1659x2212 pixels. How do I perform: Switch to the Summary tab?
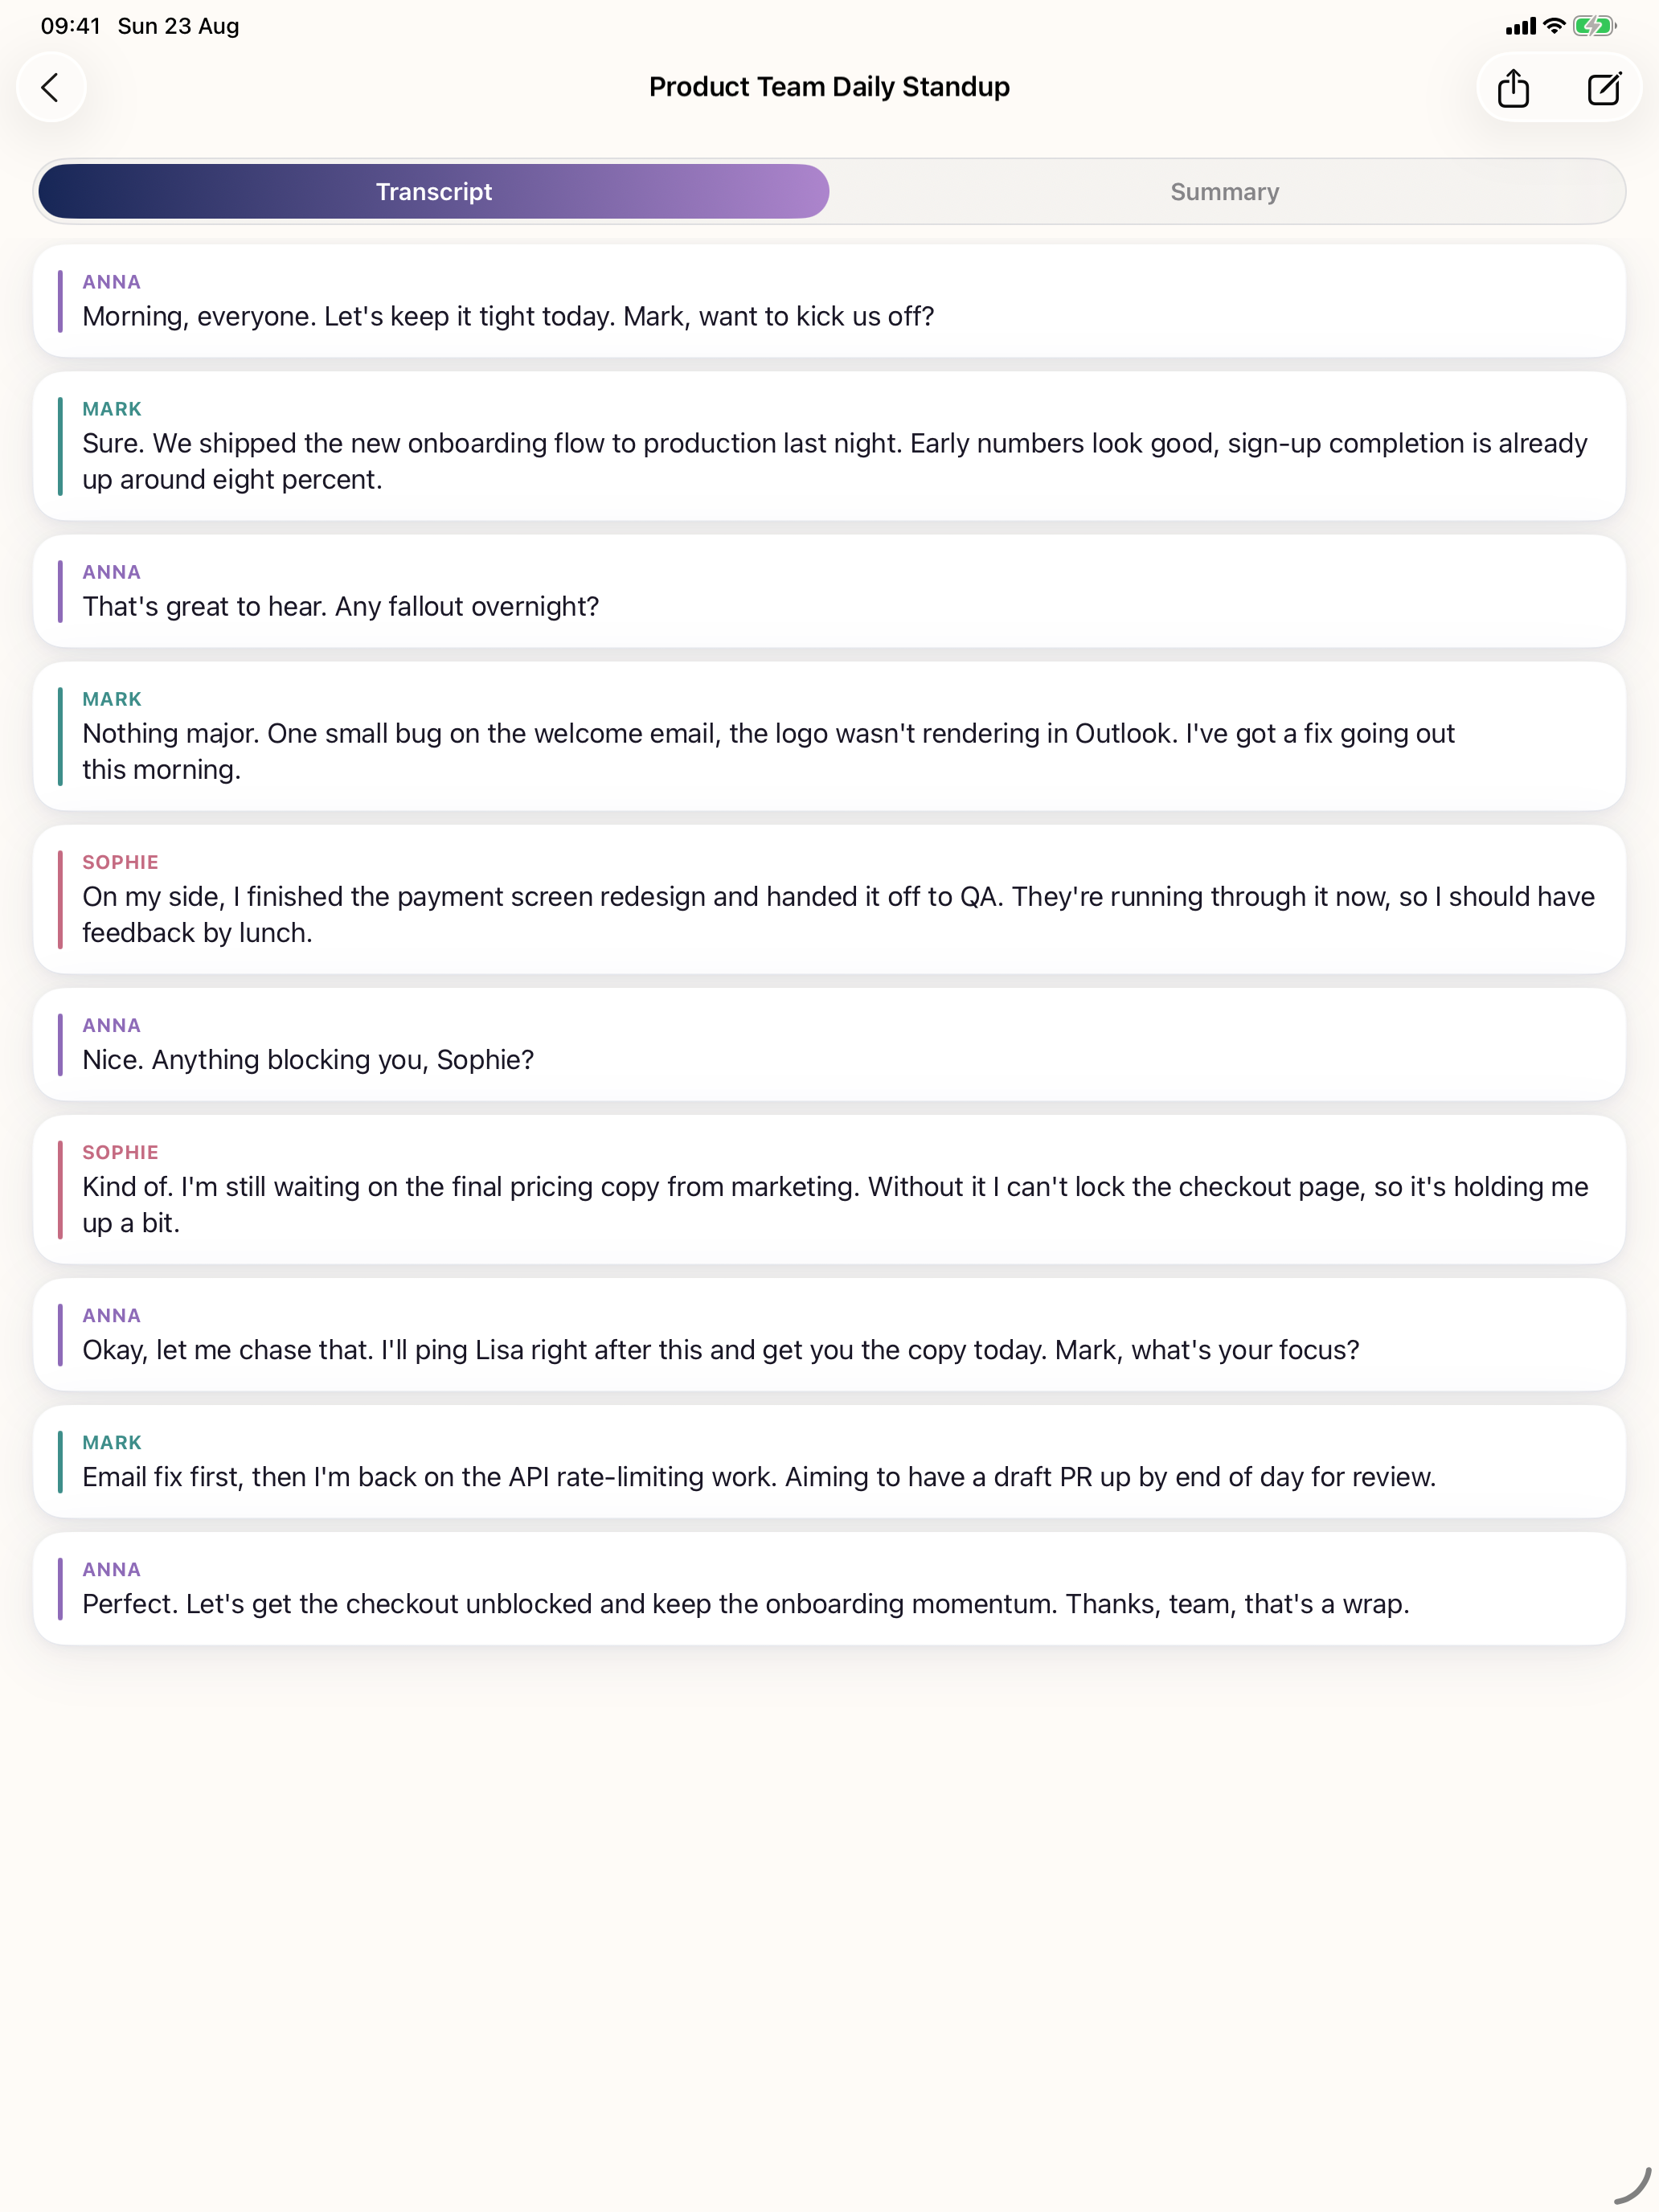point(1225,191)
